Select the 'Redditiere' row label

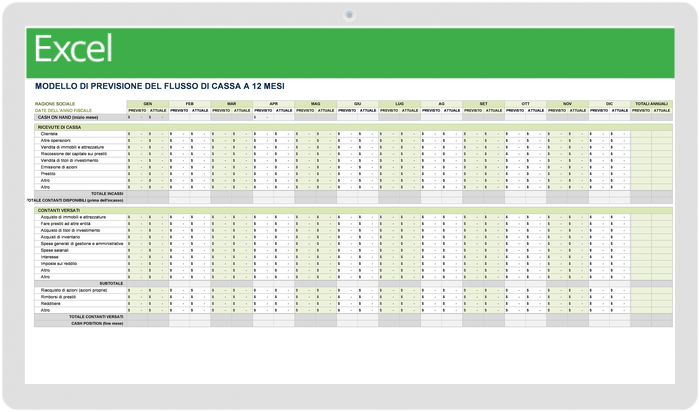[x=50, y=304]
